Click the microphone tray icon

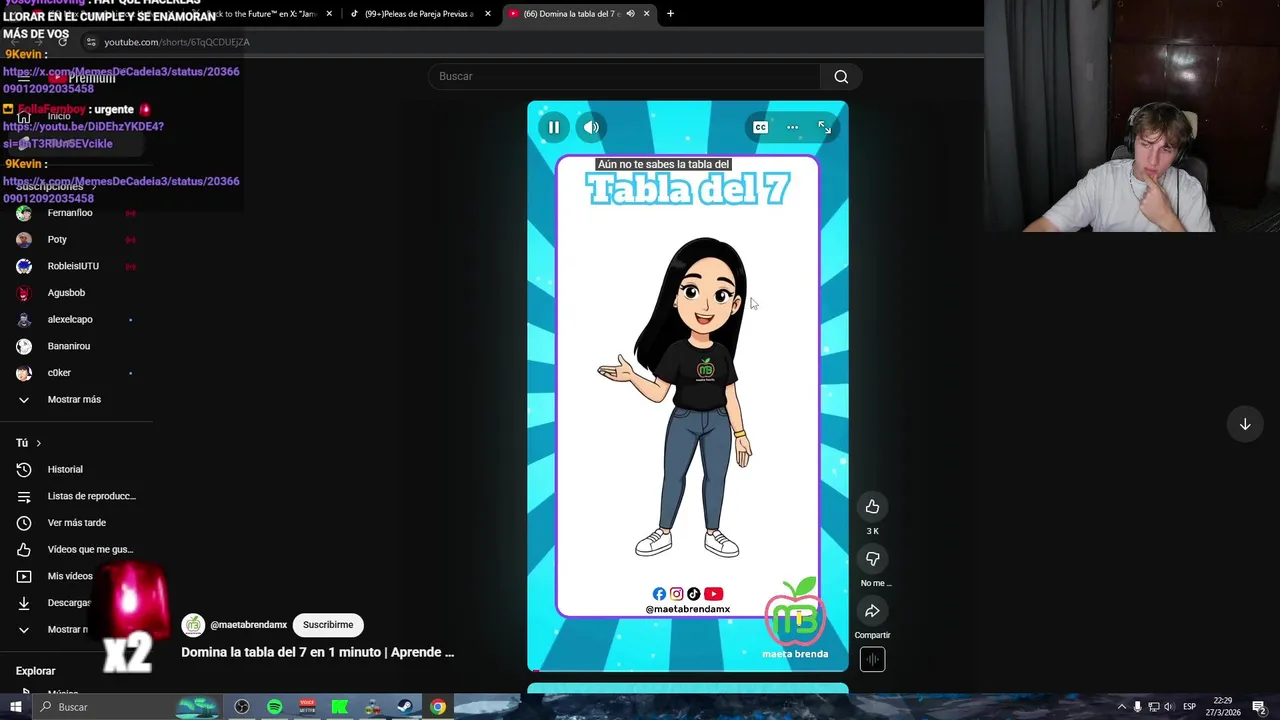[1137, 707]
